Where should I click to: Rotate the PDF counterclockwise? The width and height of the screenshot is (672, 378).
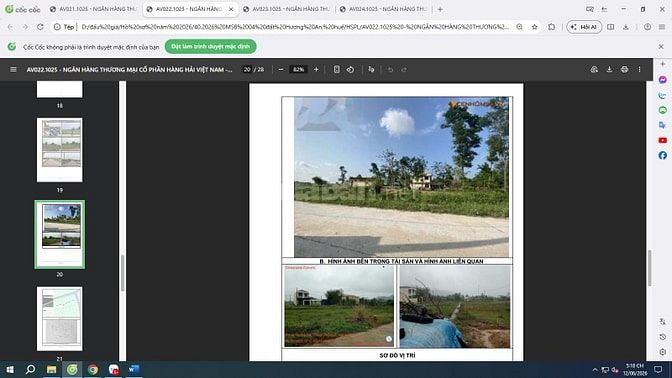point(351,69)
